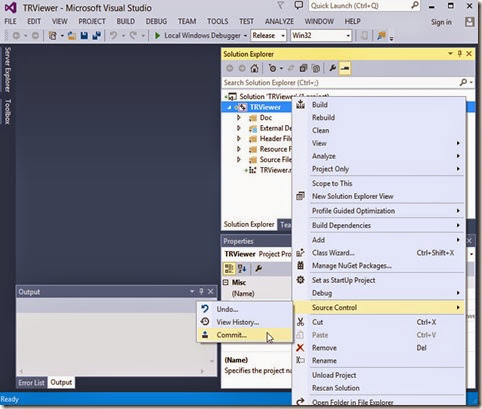Image resolution: width=482 pixels, height=409 pixels.
Task: Click the Solution Explorer Back arrow icon
Action: (230, 68)
